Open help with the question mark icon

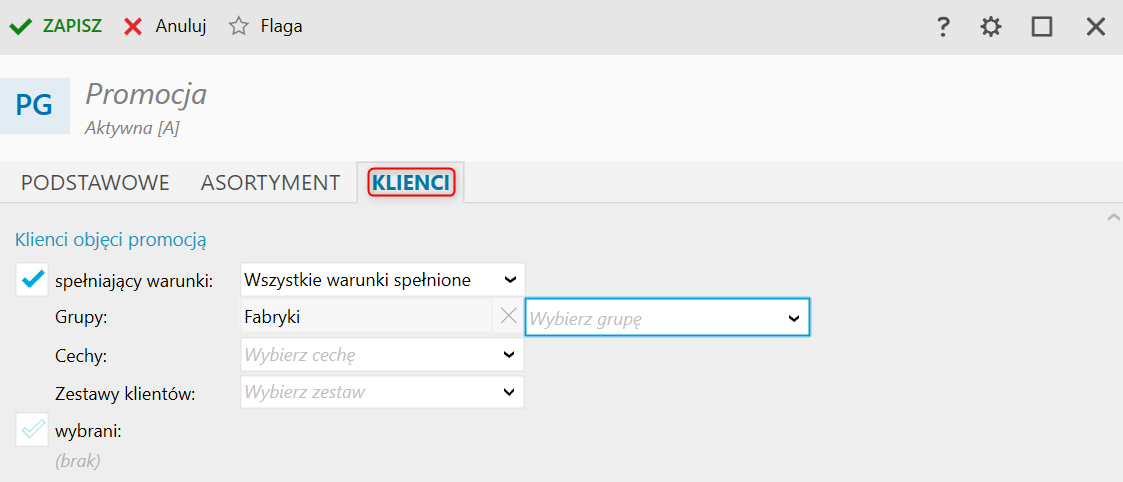[x=942, y=27]
